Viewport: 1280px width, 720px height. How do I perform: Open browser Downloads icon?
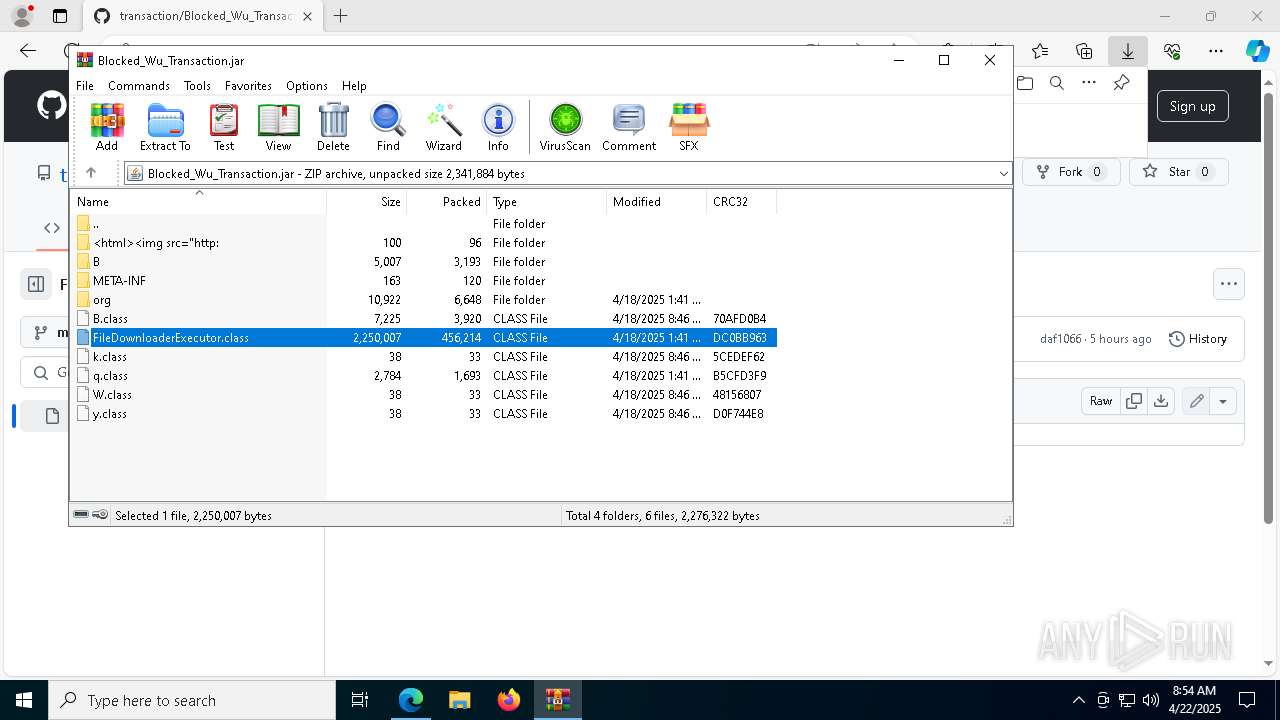pos(1127,51)
